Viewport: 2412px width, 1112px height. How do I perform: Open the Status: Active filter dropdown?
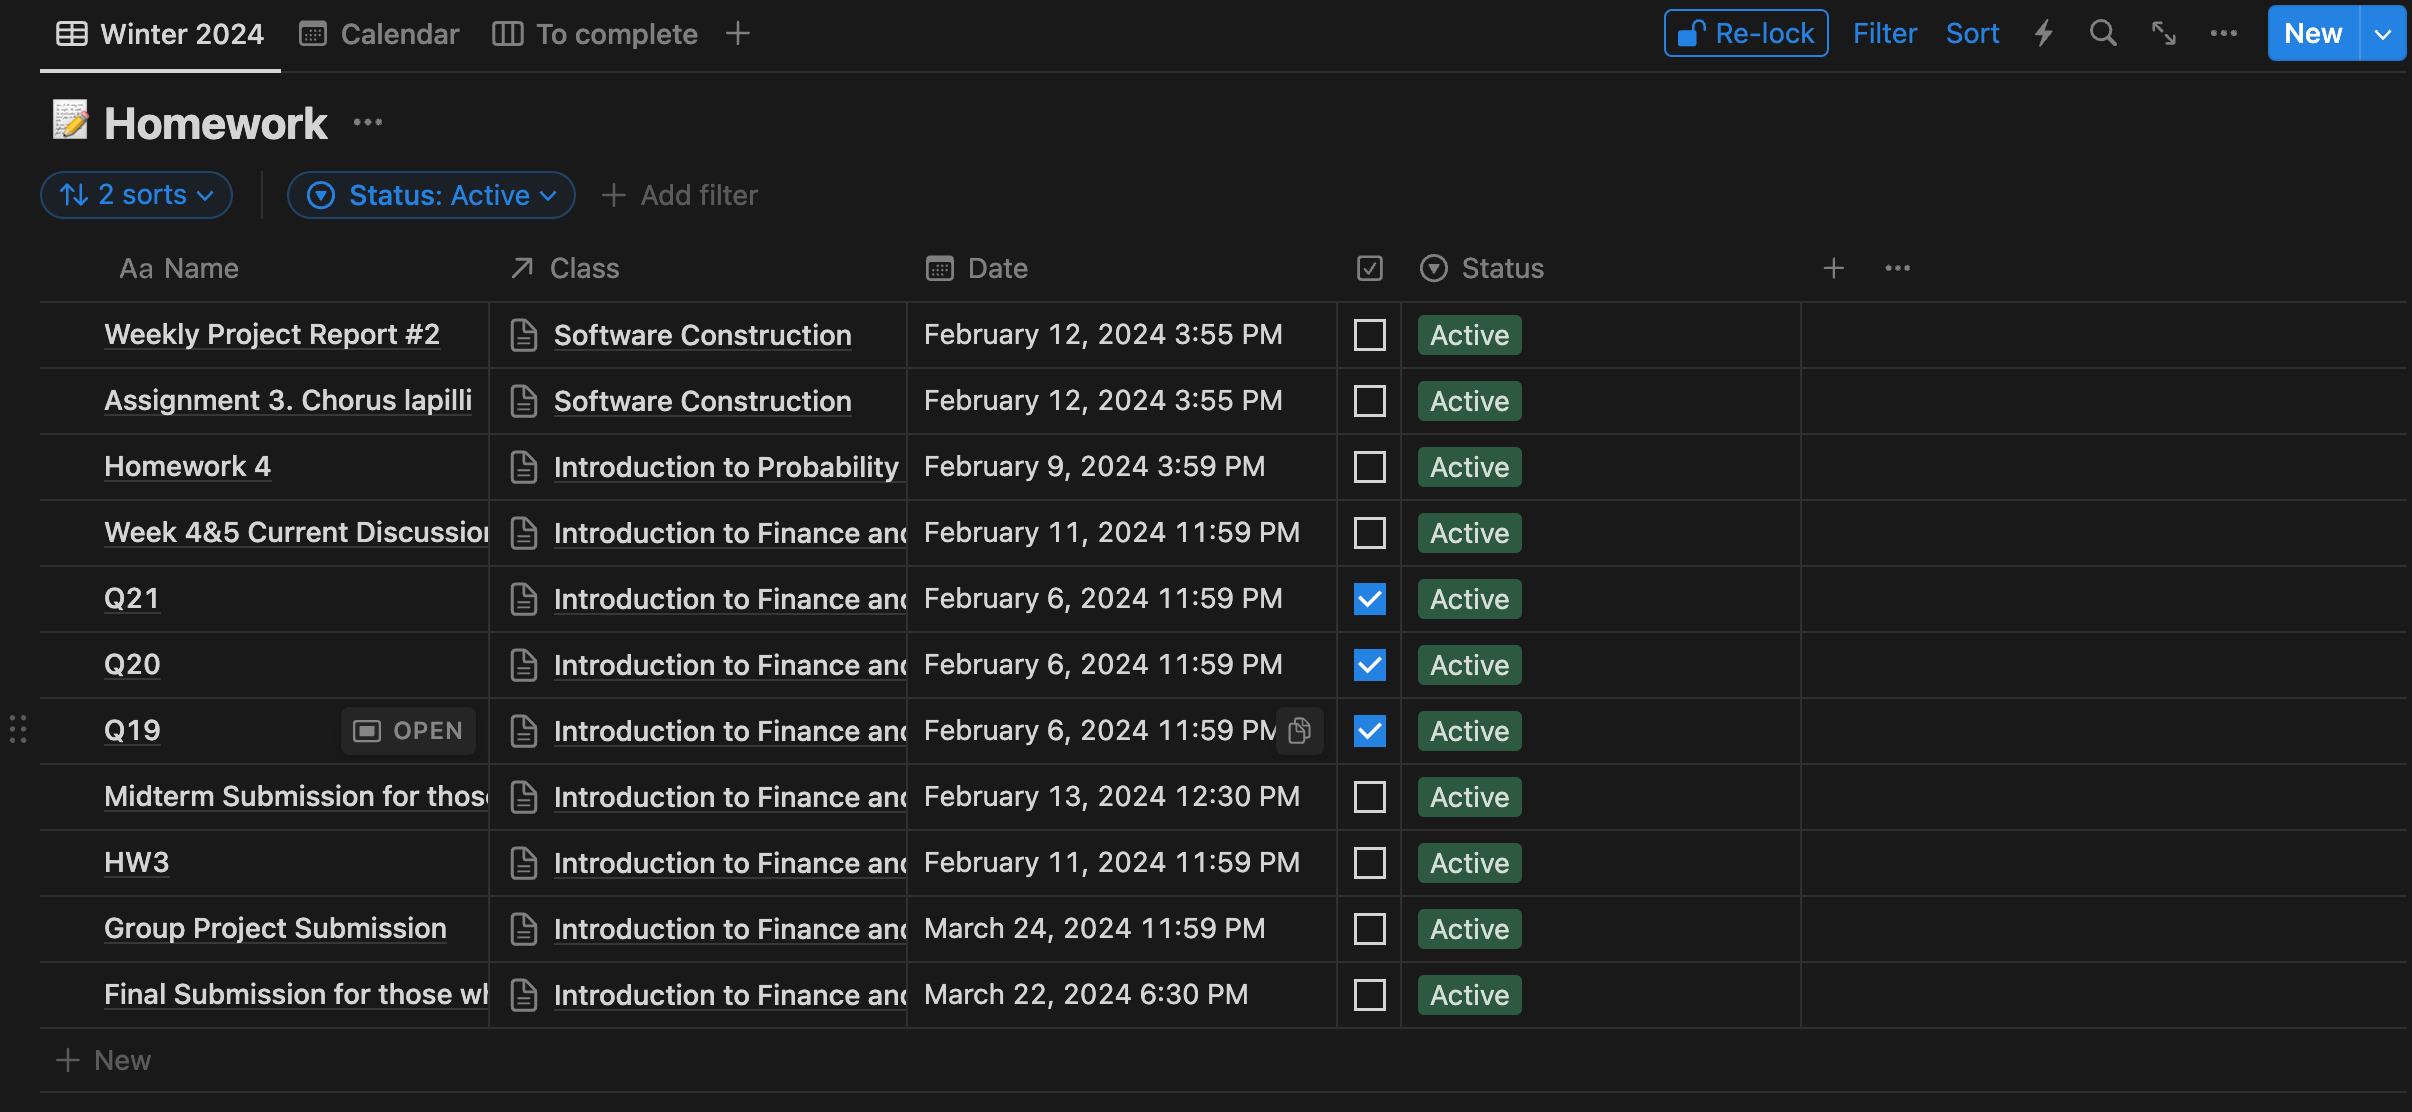point(431,195)
